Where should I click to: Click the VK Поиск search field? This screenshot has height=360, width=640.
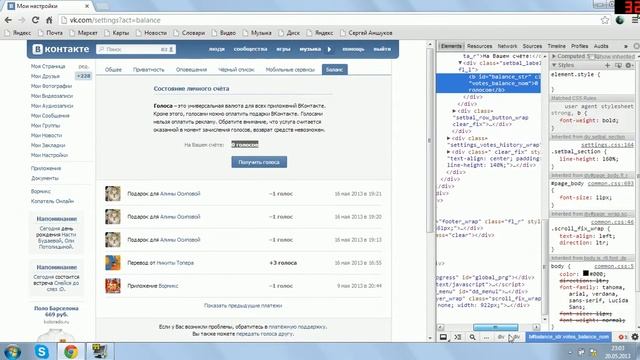[136, 49]
